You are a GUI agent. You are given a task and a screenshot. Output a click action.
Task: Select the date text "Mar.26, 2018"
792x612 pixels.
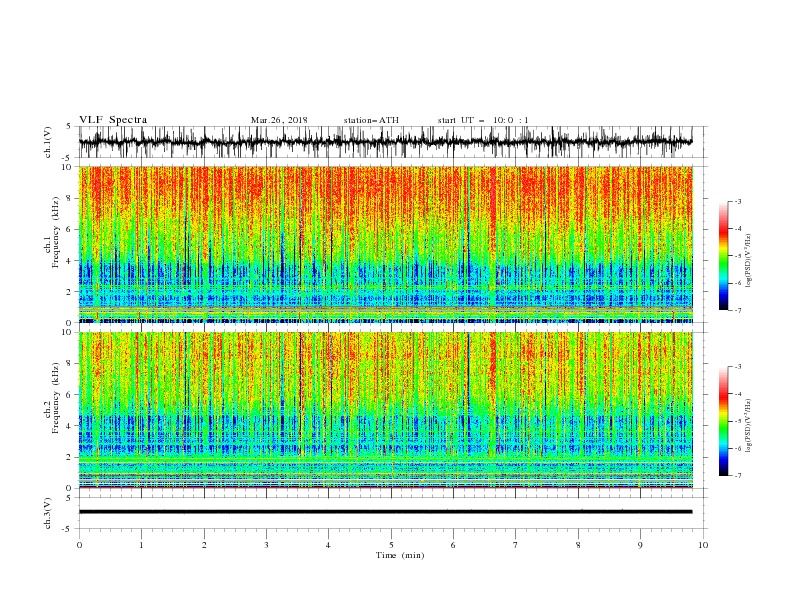tap(279, 120)
